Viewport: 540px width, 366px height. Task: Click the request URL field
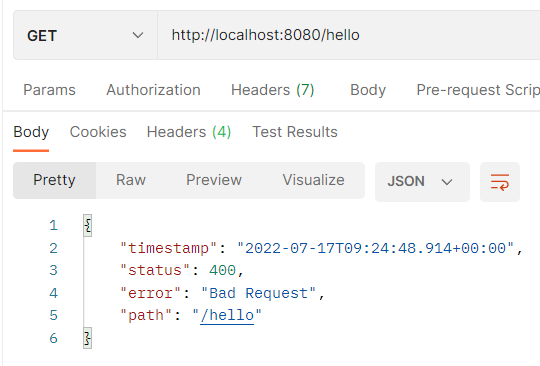349,35
